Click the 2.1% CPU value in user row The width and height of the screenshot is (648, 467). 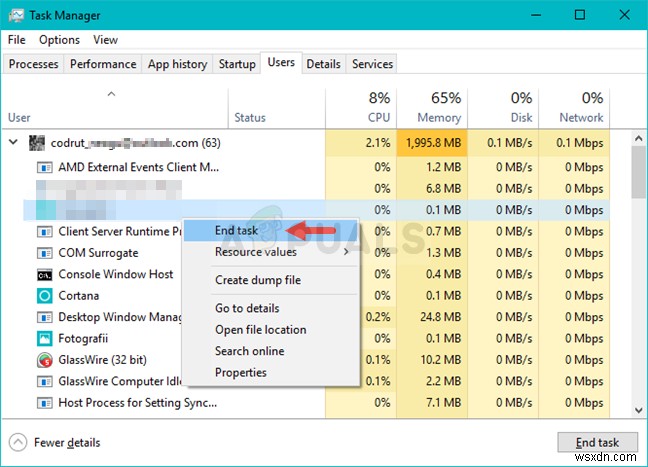[378, 143]
